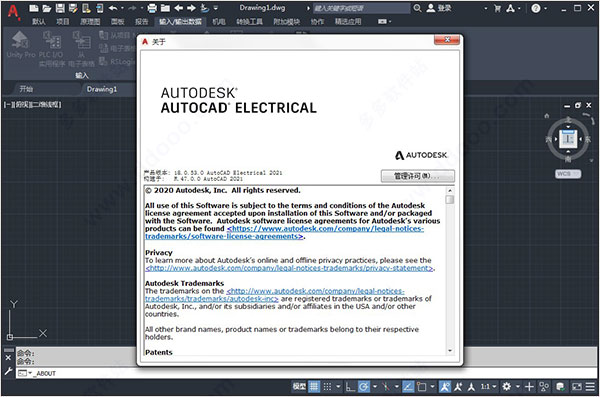
Task: Open file with folder icon in quick access toolbar
Action: tap(47, 8)
